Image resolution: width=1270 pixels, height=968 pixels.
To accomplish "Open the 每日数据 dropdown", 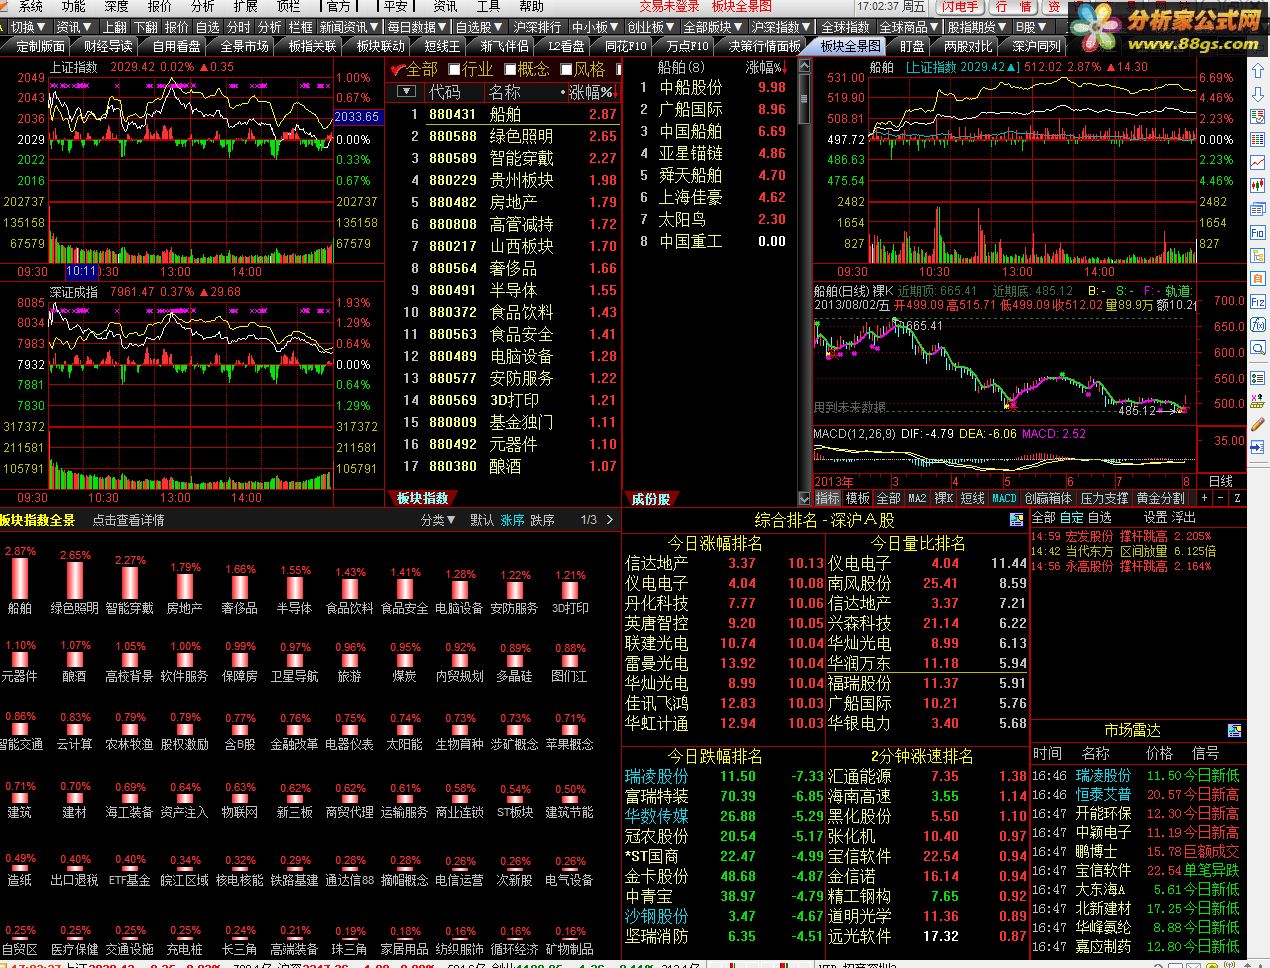I will [417, 27].
